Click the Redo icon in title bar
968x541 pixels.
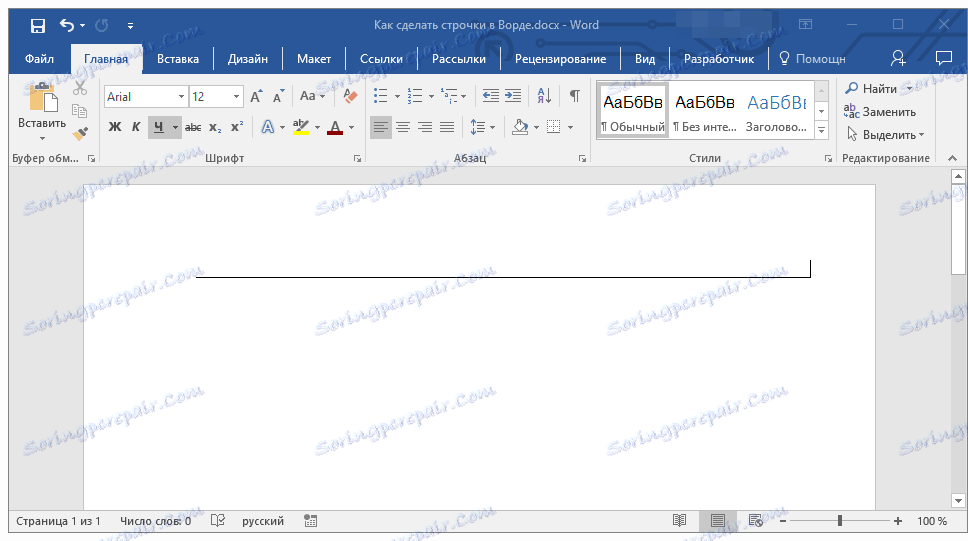(x=102, y=25)
